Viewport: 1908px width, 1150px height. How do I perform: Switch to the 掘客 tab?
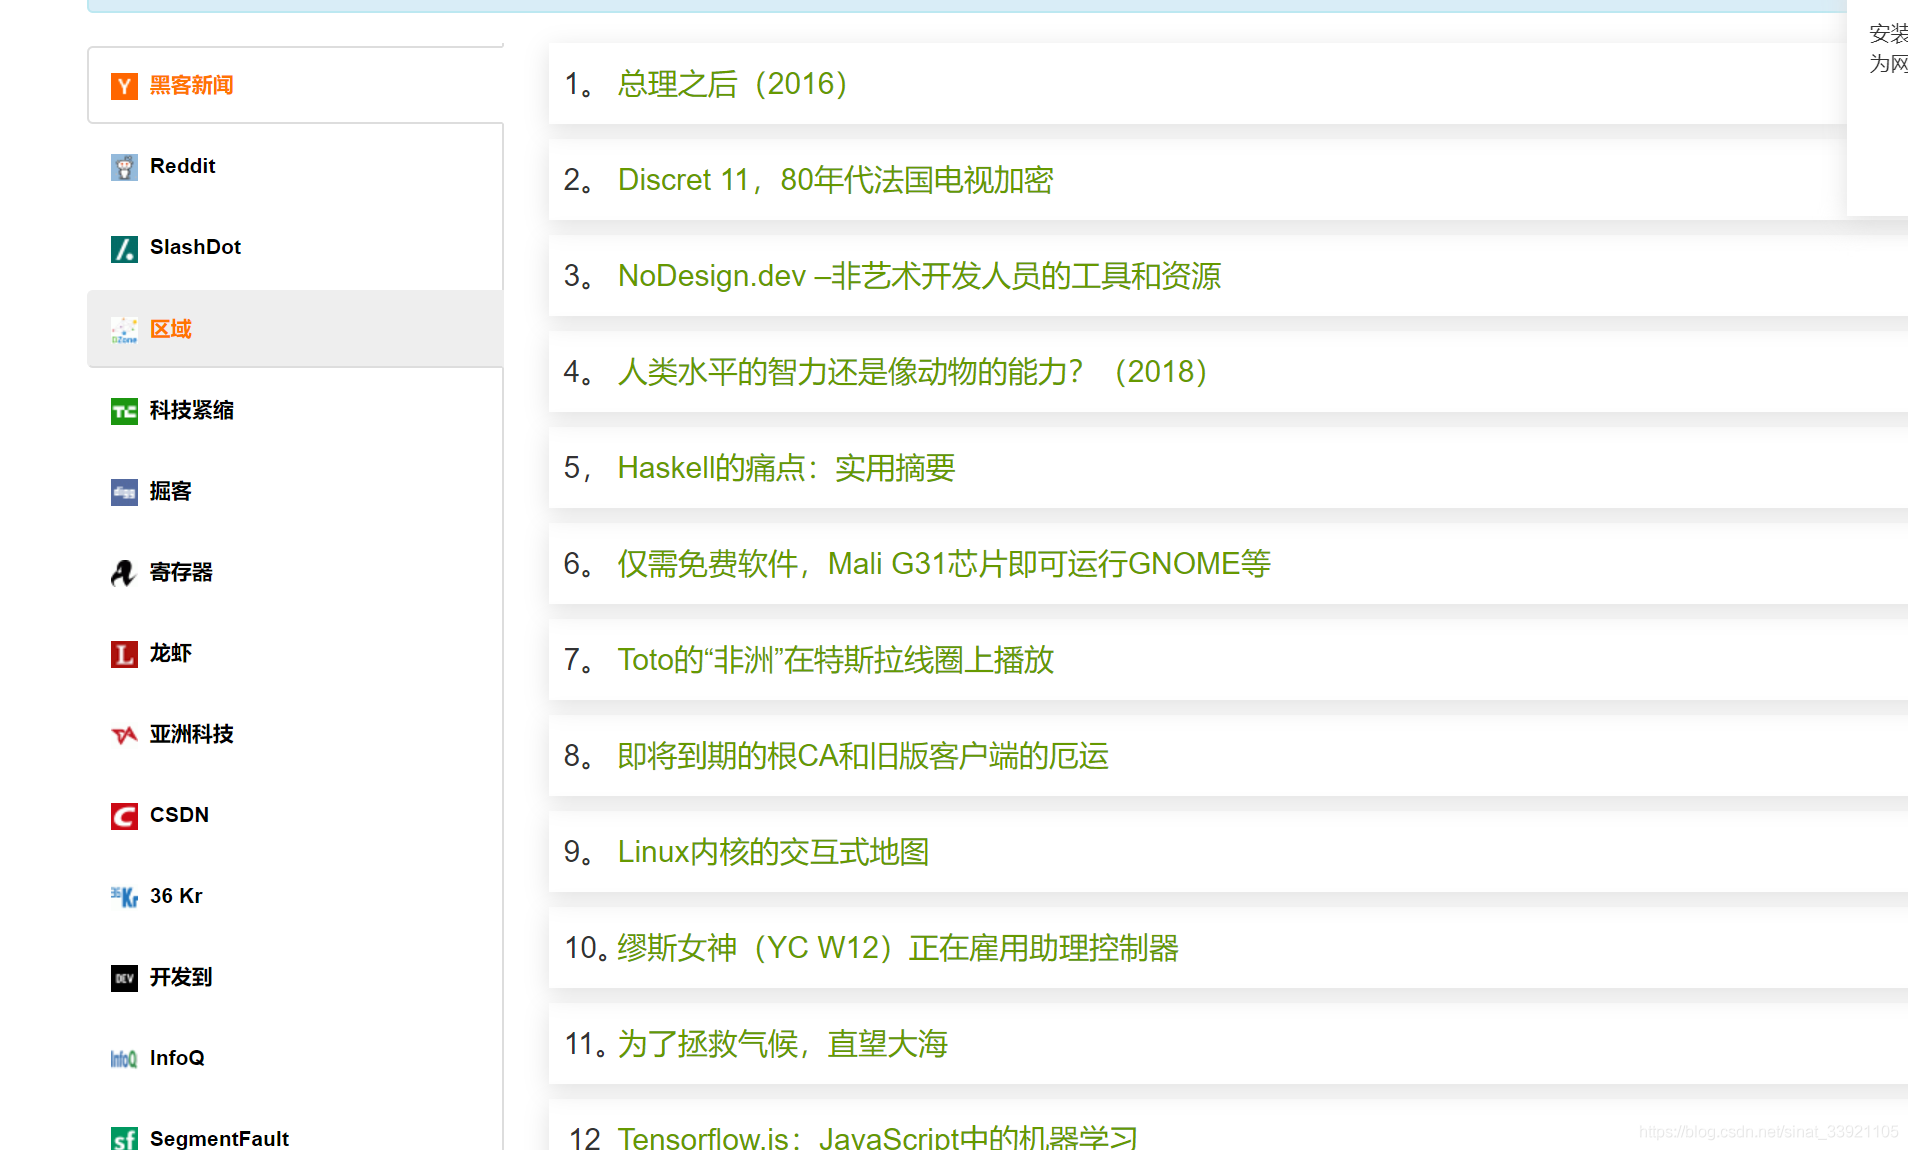tap(295, 491)
